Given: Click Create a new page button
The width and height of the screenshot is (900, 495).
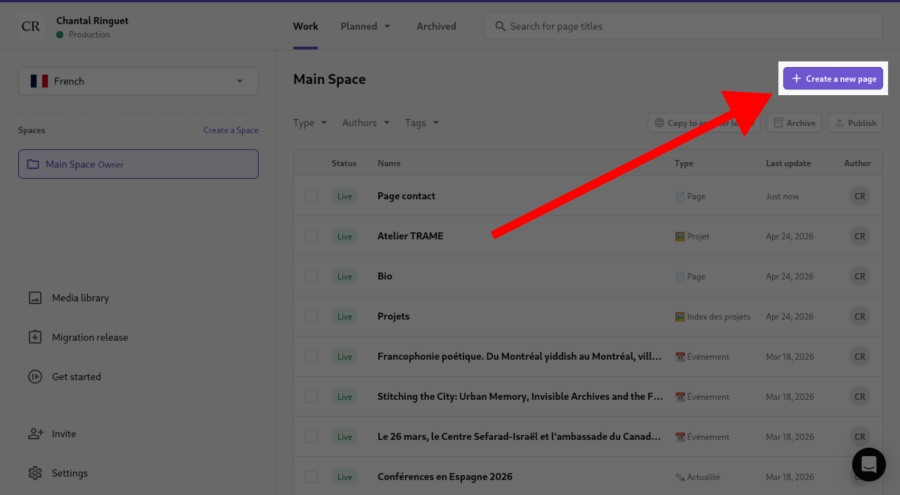Looking at the screenshot, I should [x=833, y=79].
